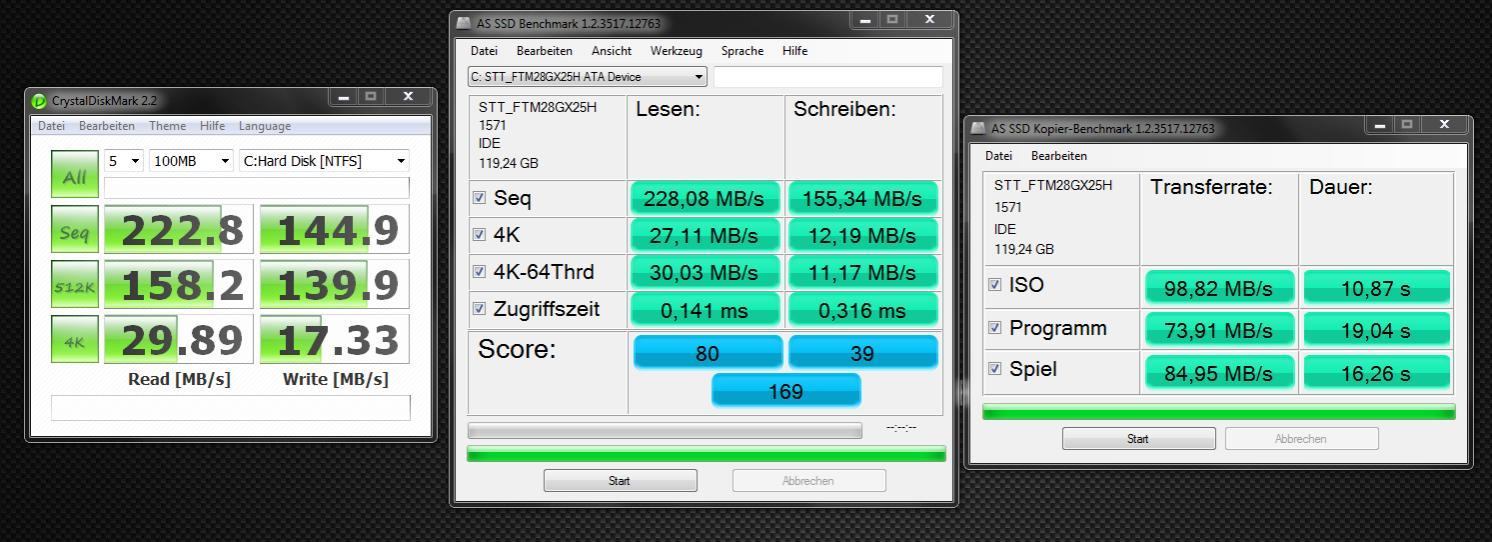This screenshot has height=542, width=1492.
Task: Click the 144.9 sequential write result
Action: pyautogui.click(x=335, y=231)
